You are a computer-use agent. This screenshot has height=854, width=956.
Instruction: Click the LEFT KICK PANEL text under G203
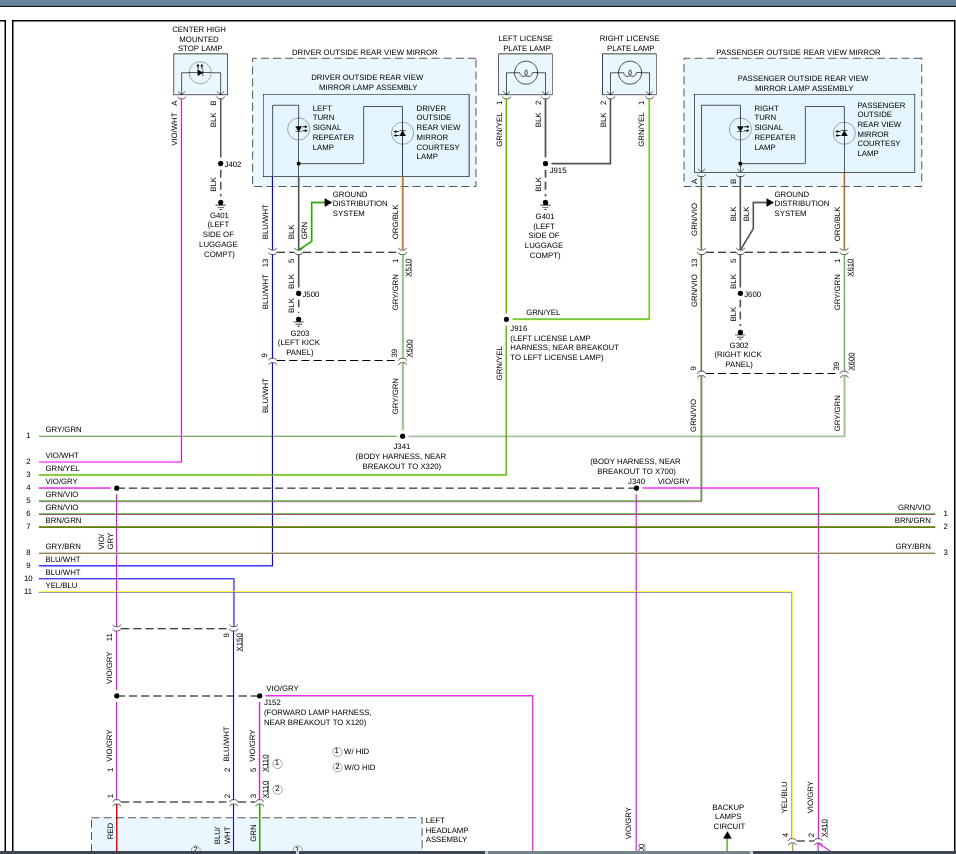(x=299, y=347)
